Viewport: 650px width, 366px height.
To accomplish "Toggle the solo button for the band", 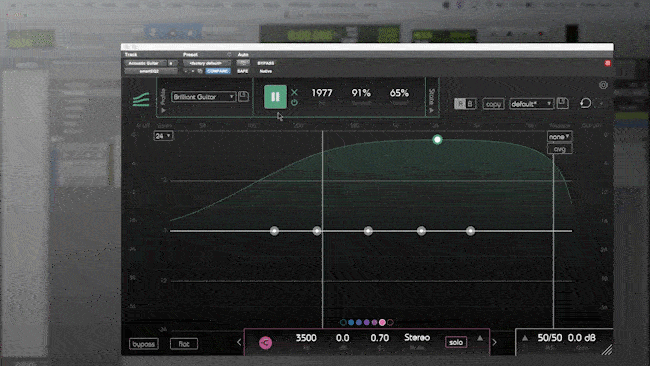I will 456,342.
